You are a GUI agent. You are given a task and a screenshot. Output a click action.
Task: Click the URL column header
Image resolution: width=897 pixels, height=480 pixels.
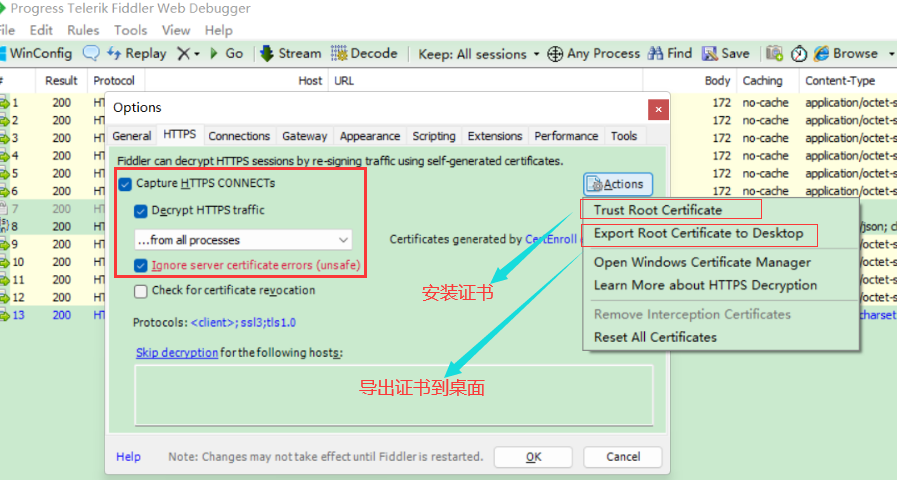click(x=486, y=81)
